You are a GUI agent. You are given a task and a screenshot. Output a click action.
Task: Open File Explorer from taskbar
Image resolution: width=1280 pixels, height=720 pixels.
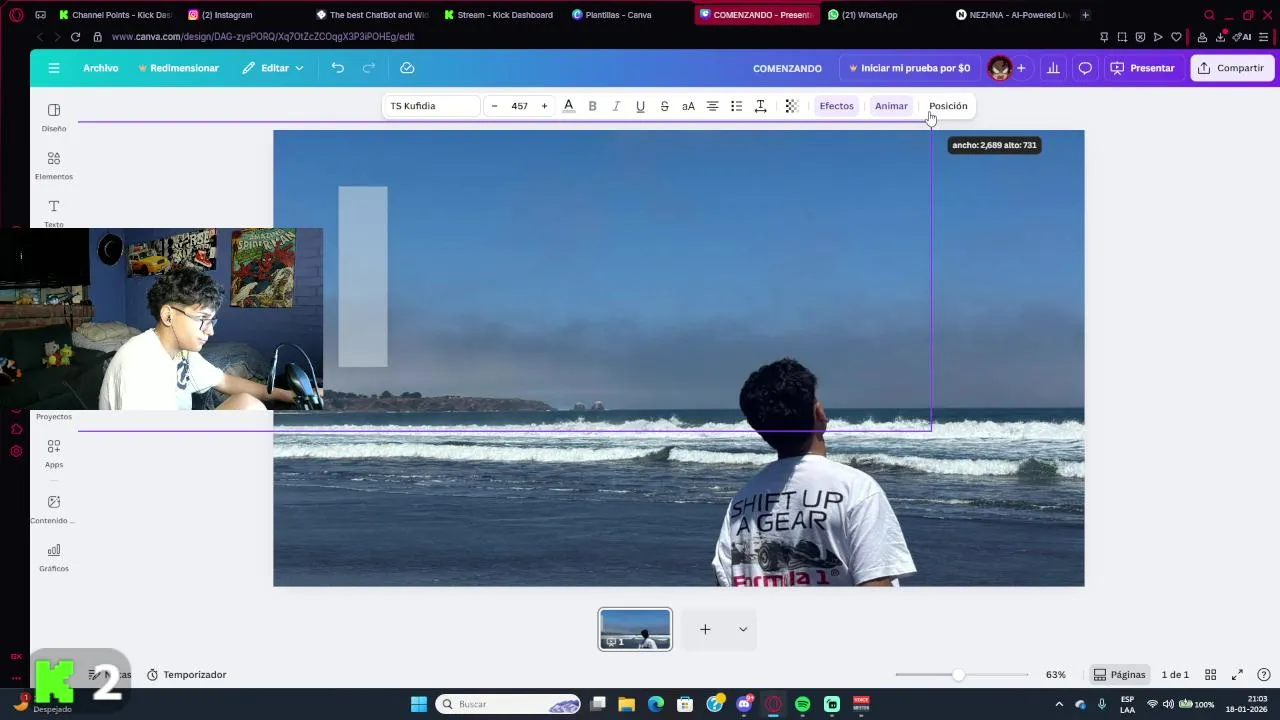click(x=626, y=704)
